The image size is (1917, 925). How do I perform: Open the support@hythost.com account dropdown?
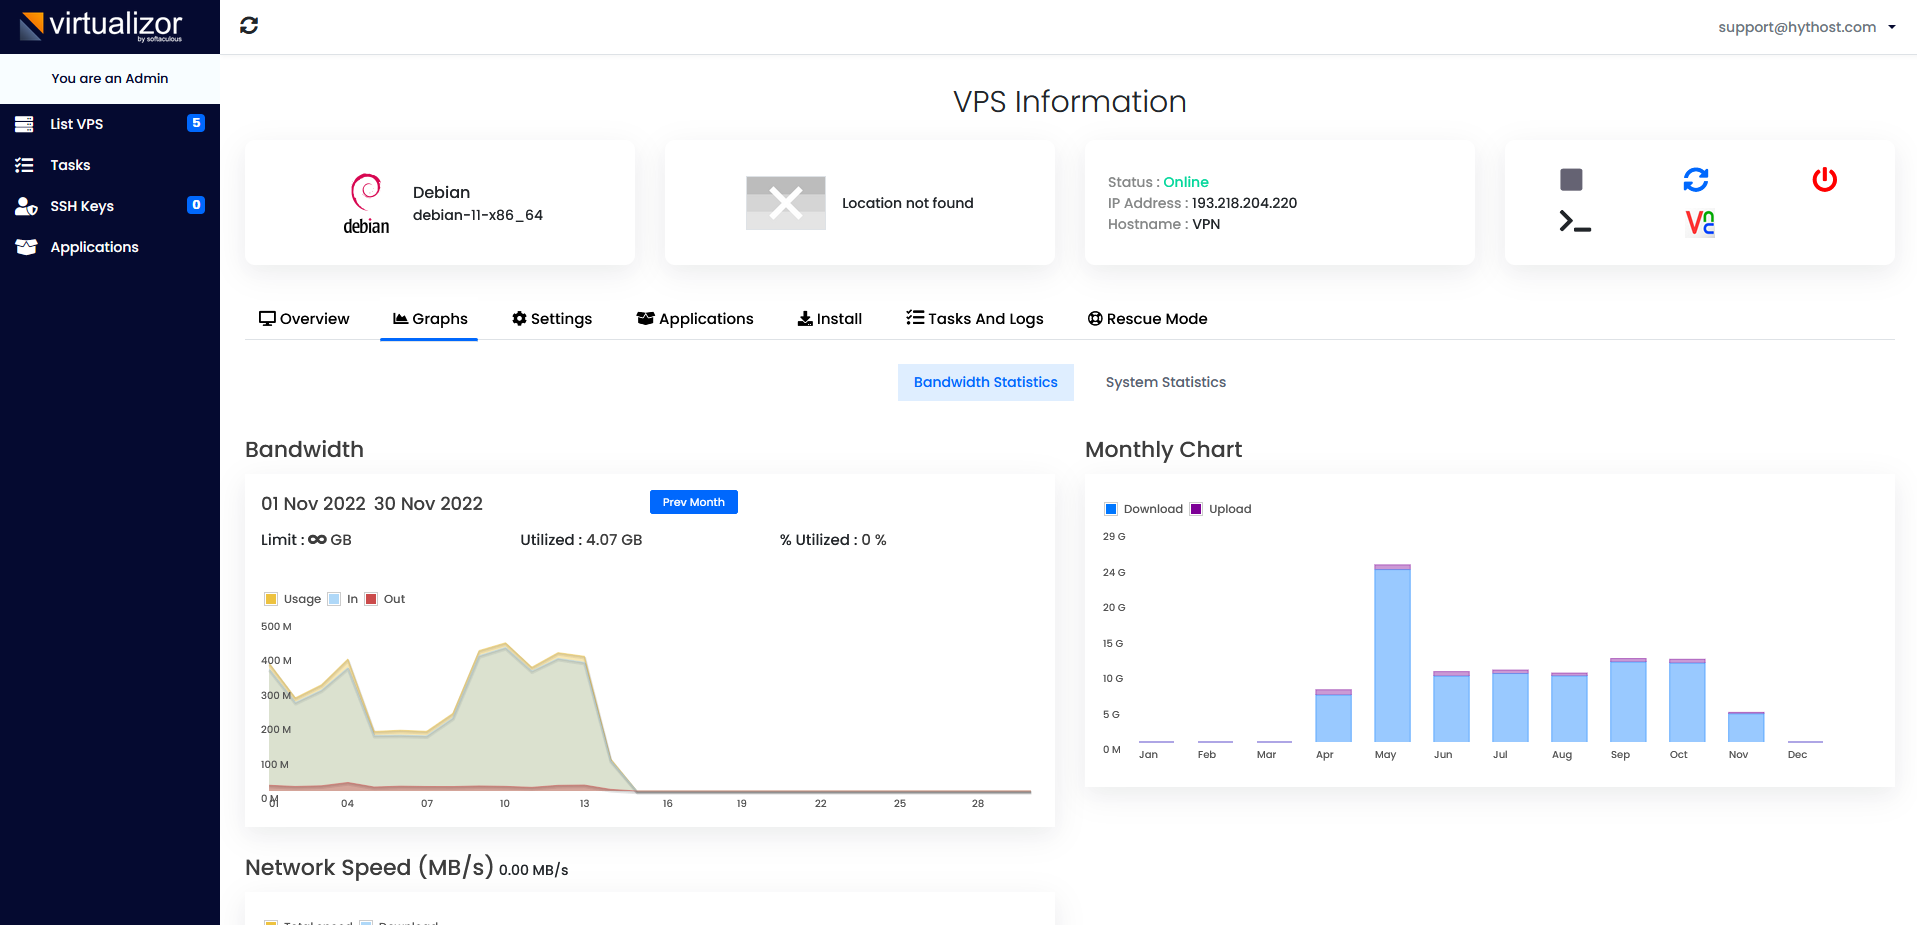pos(1806,27)
